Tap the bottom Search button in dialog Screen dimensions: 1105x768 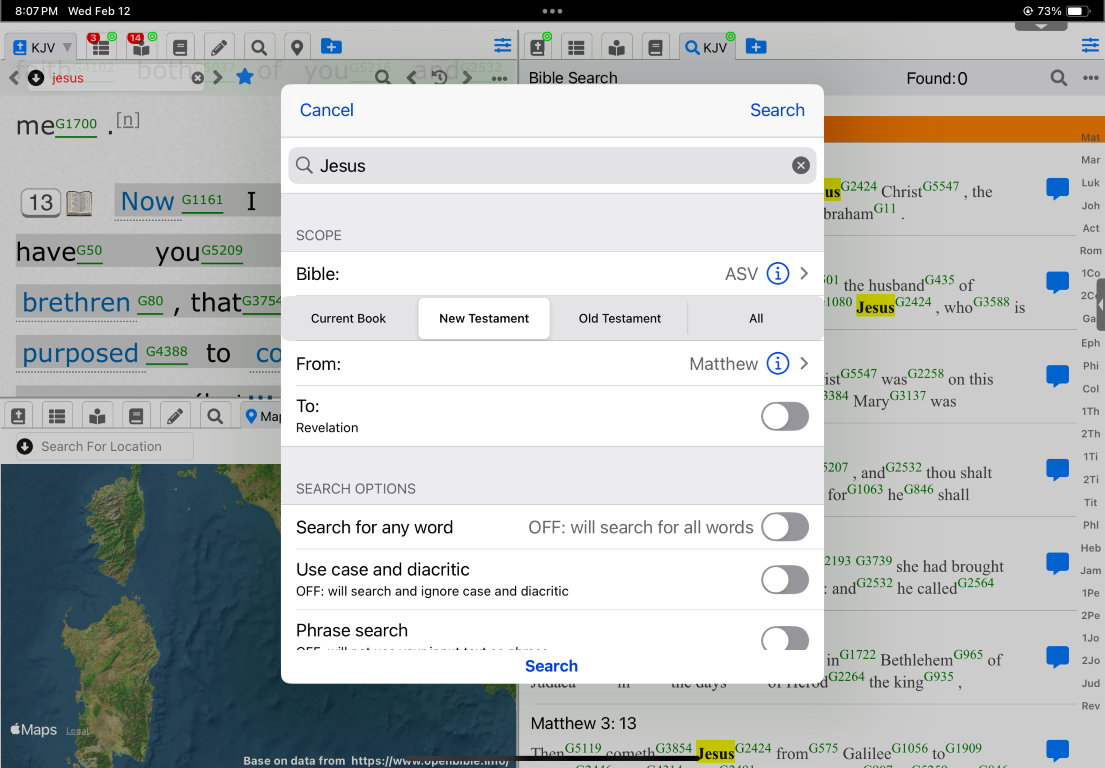(551, 666)
